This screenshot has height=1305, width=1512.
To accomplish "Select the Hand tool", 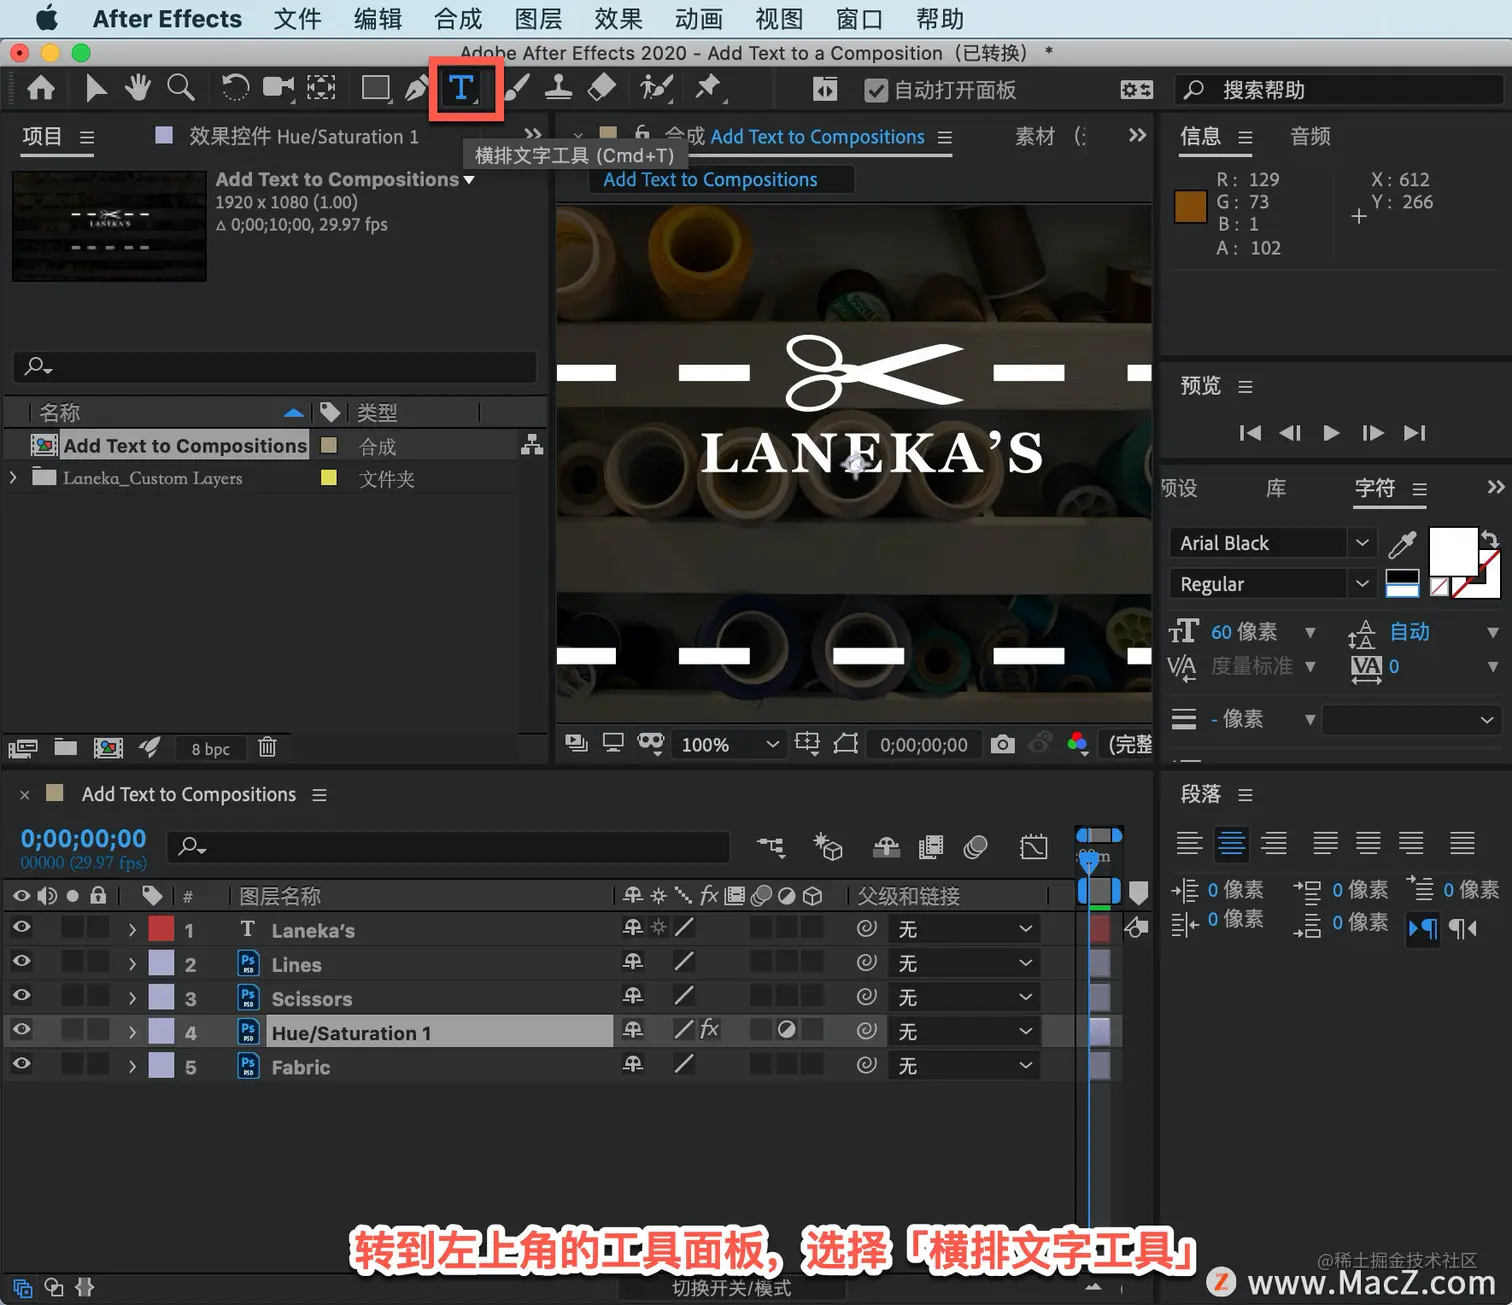I will (x=137, y=88).
